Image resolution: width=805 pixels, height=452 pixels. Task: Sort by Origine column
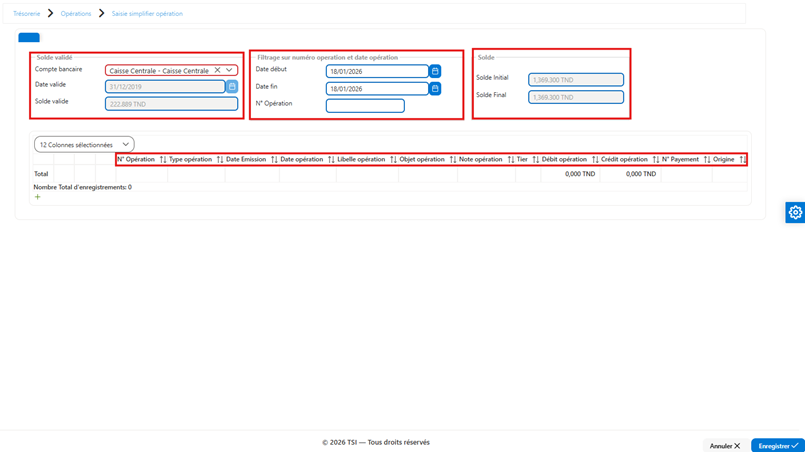click(742, 159)
